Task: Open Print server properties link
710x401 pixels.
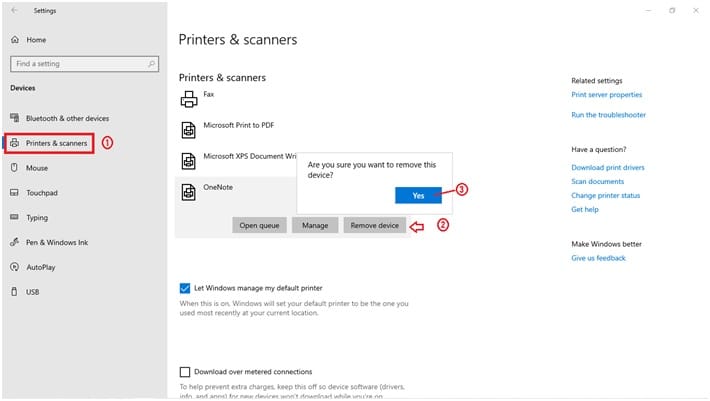Action: pos(606,95)
